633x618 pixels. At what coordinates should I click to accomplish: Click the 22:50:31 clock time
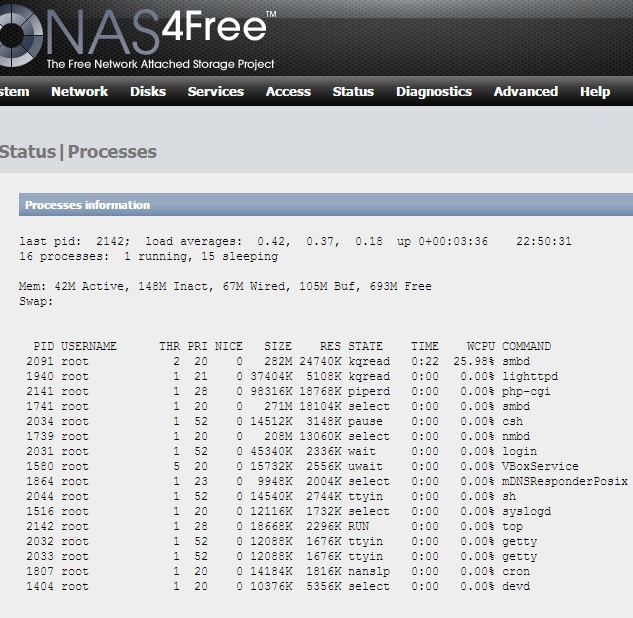click(544, 241)
